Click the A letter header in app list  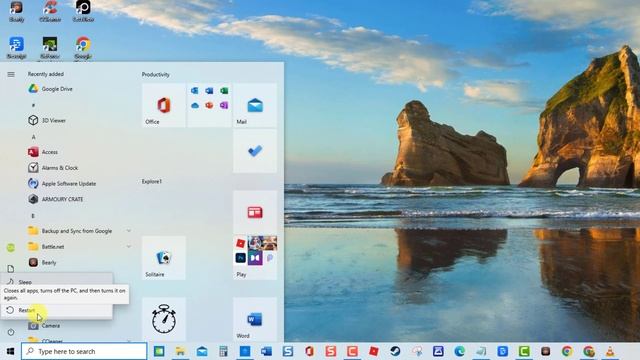(33, 137)
